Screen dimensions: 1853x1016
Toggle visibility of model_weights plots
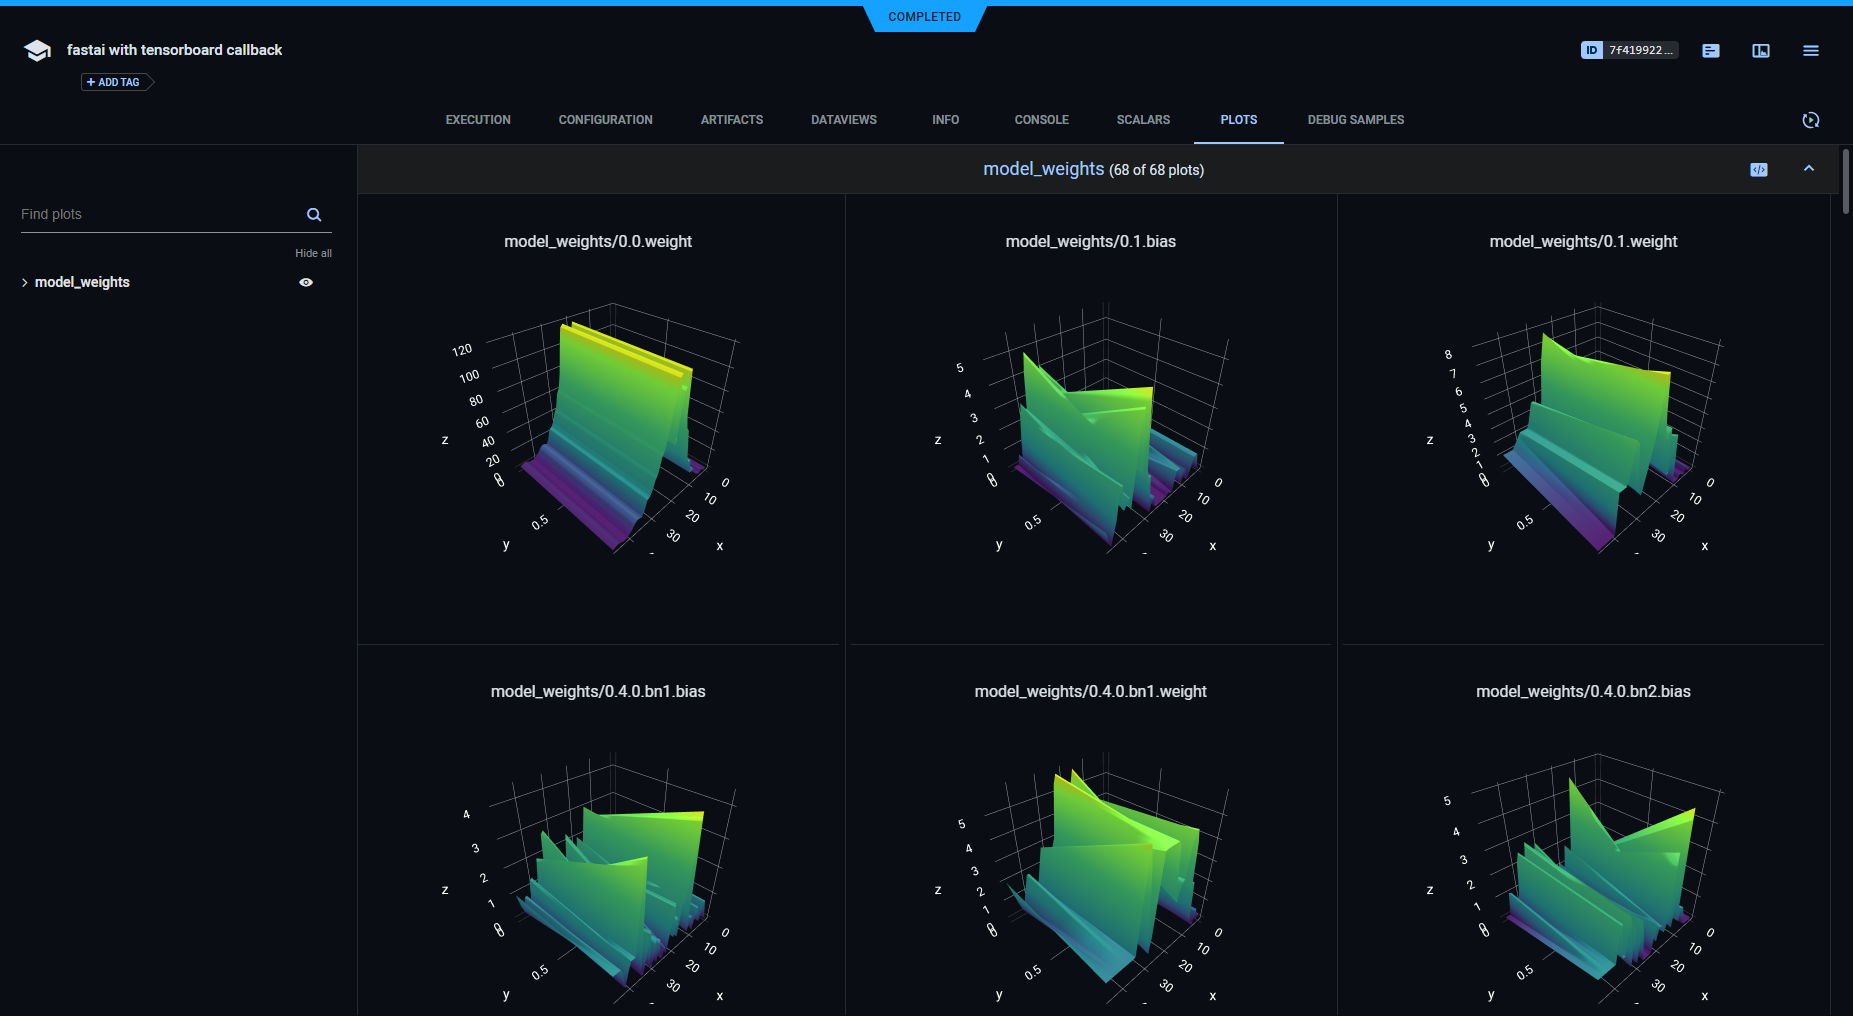click(x=306, y=283)
